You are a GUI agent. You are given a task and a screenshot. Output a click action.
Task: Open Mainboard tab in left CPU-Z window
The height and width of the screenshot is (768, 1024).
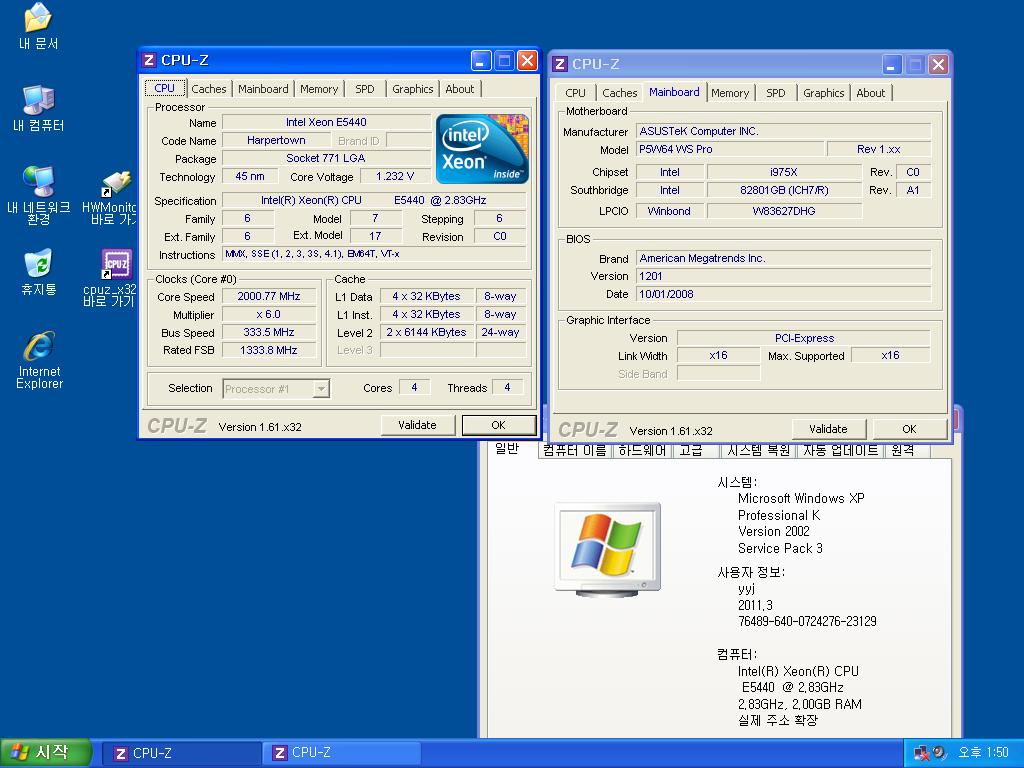[263, 89]
